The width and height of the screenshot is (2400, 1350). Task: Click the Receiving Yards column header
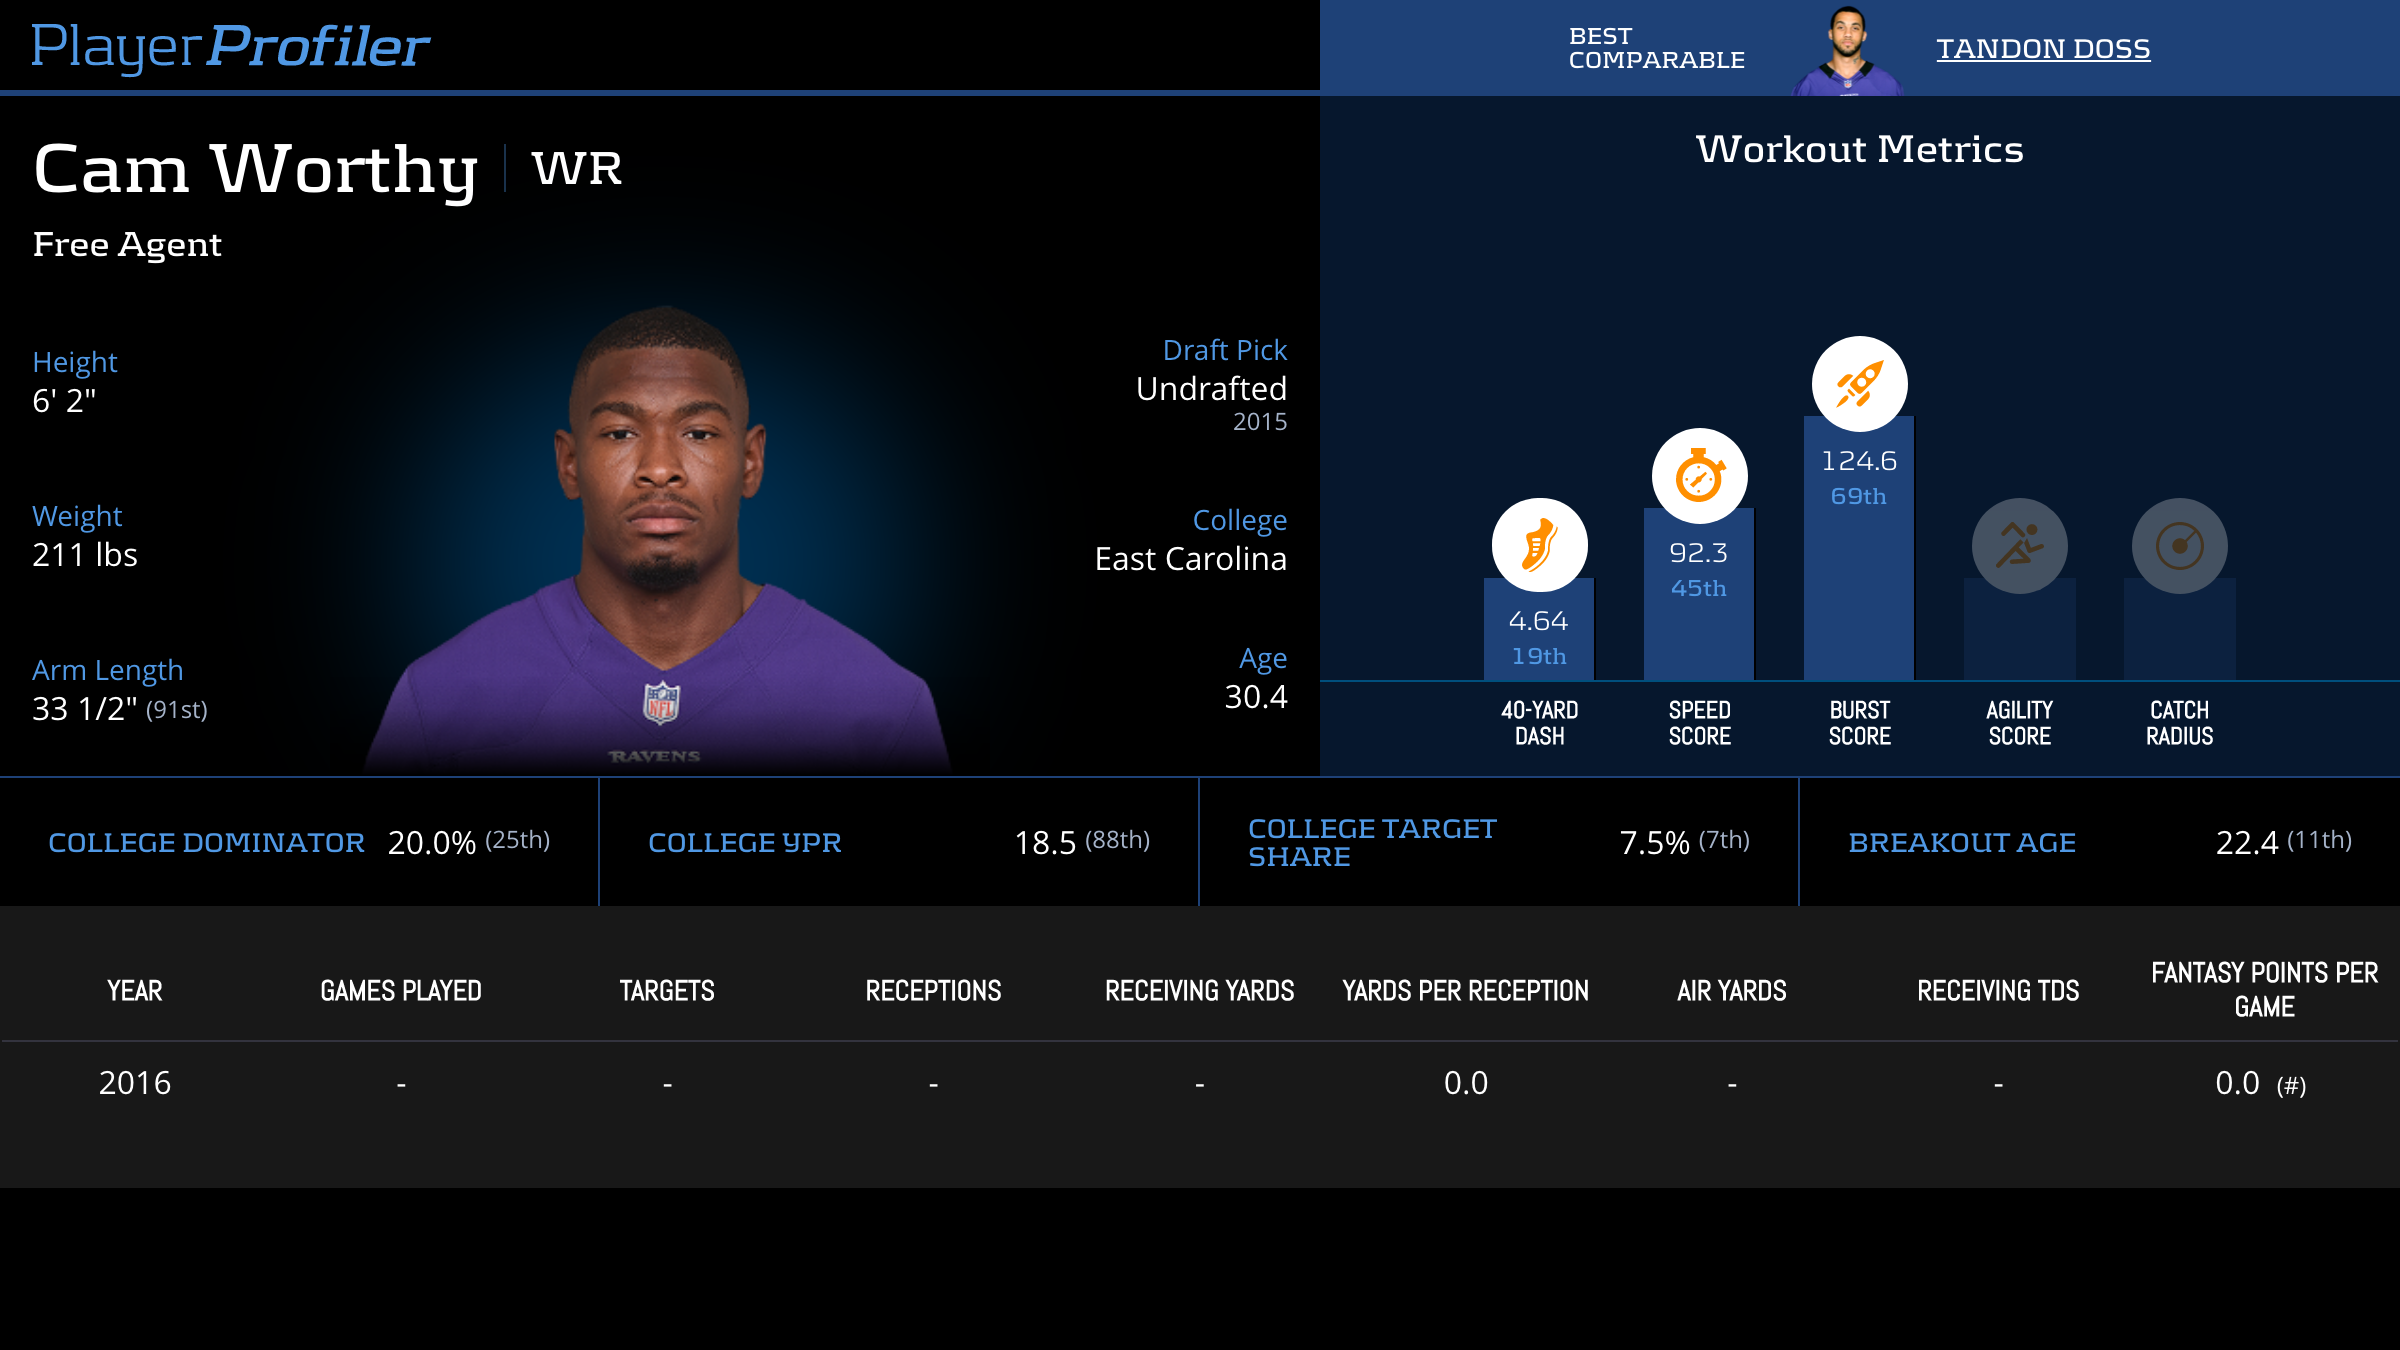click(1199, 990)
